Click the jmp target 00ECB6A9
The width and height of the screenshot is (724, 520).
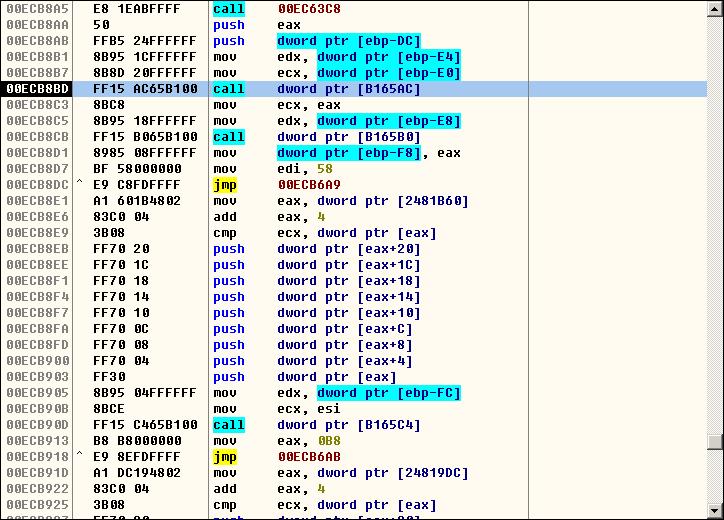[x=309, y=185]
